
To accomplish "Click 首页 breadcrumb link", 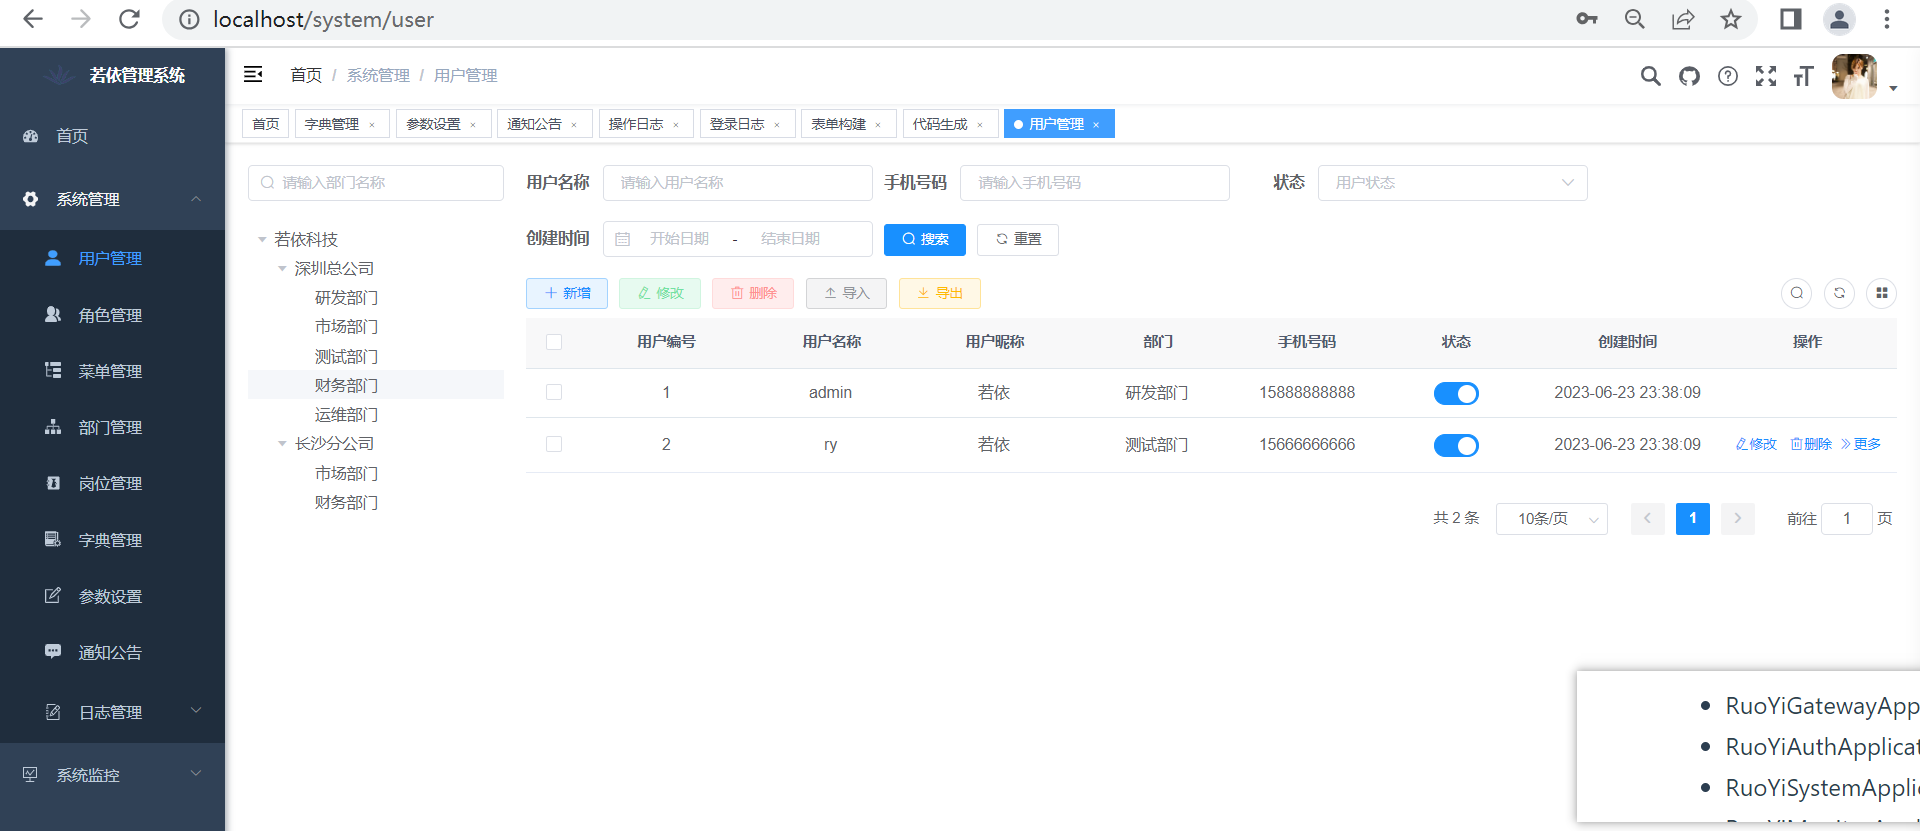I will pos(306,75).
